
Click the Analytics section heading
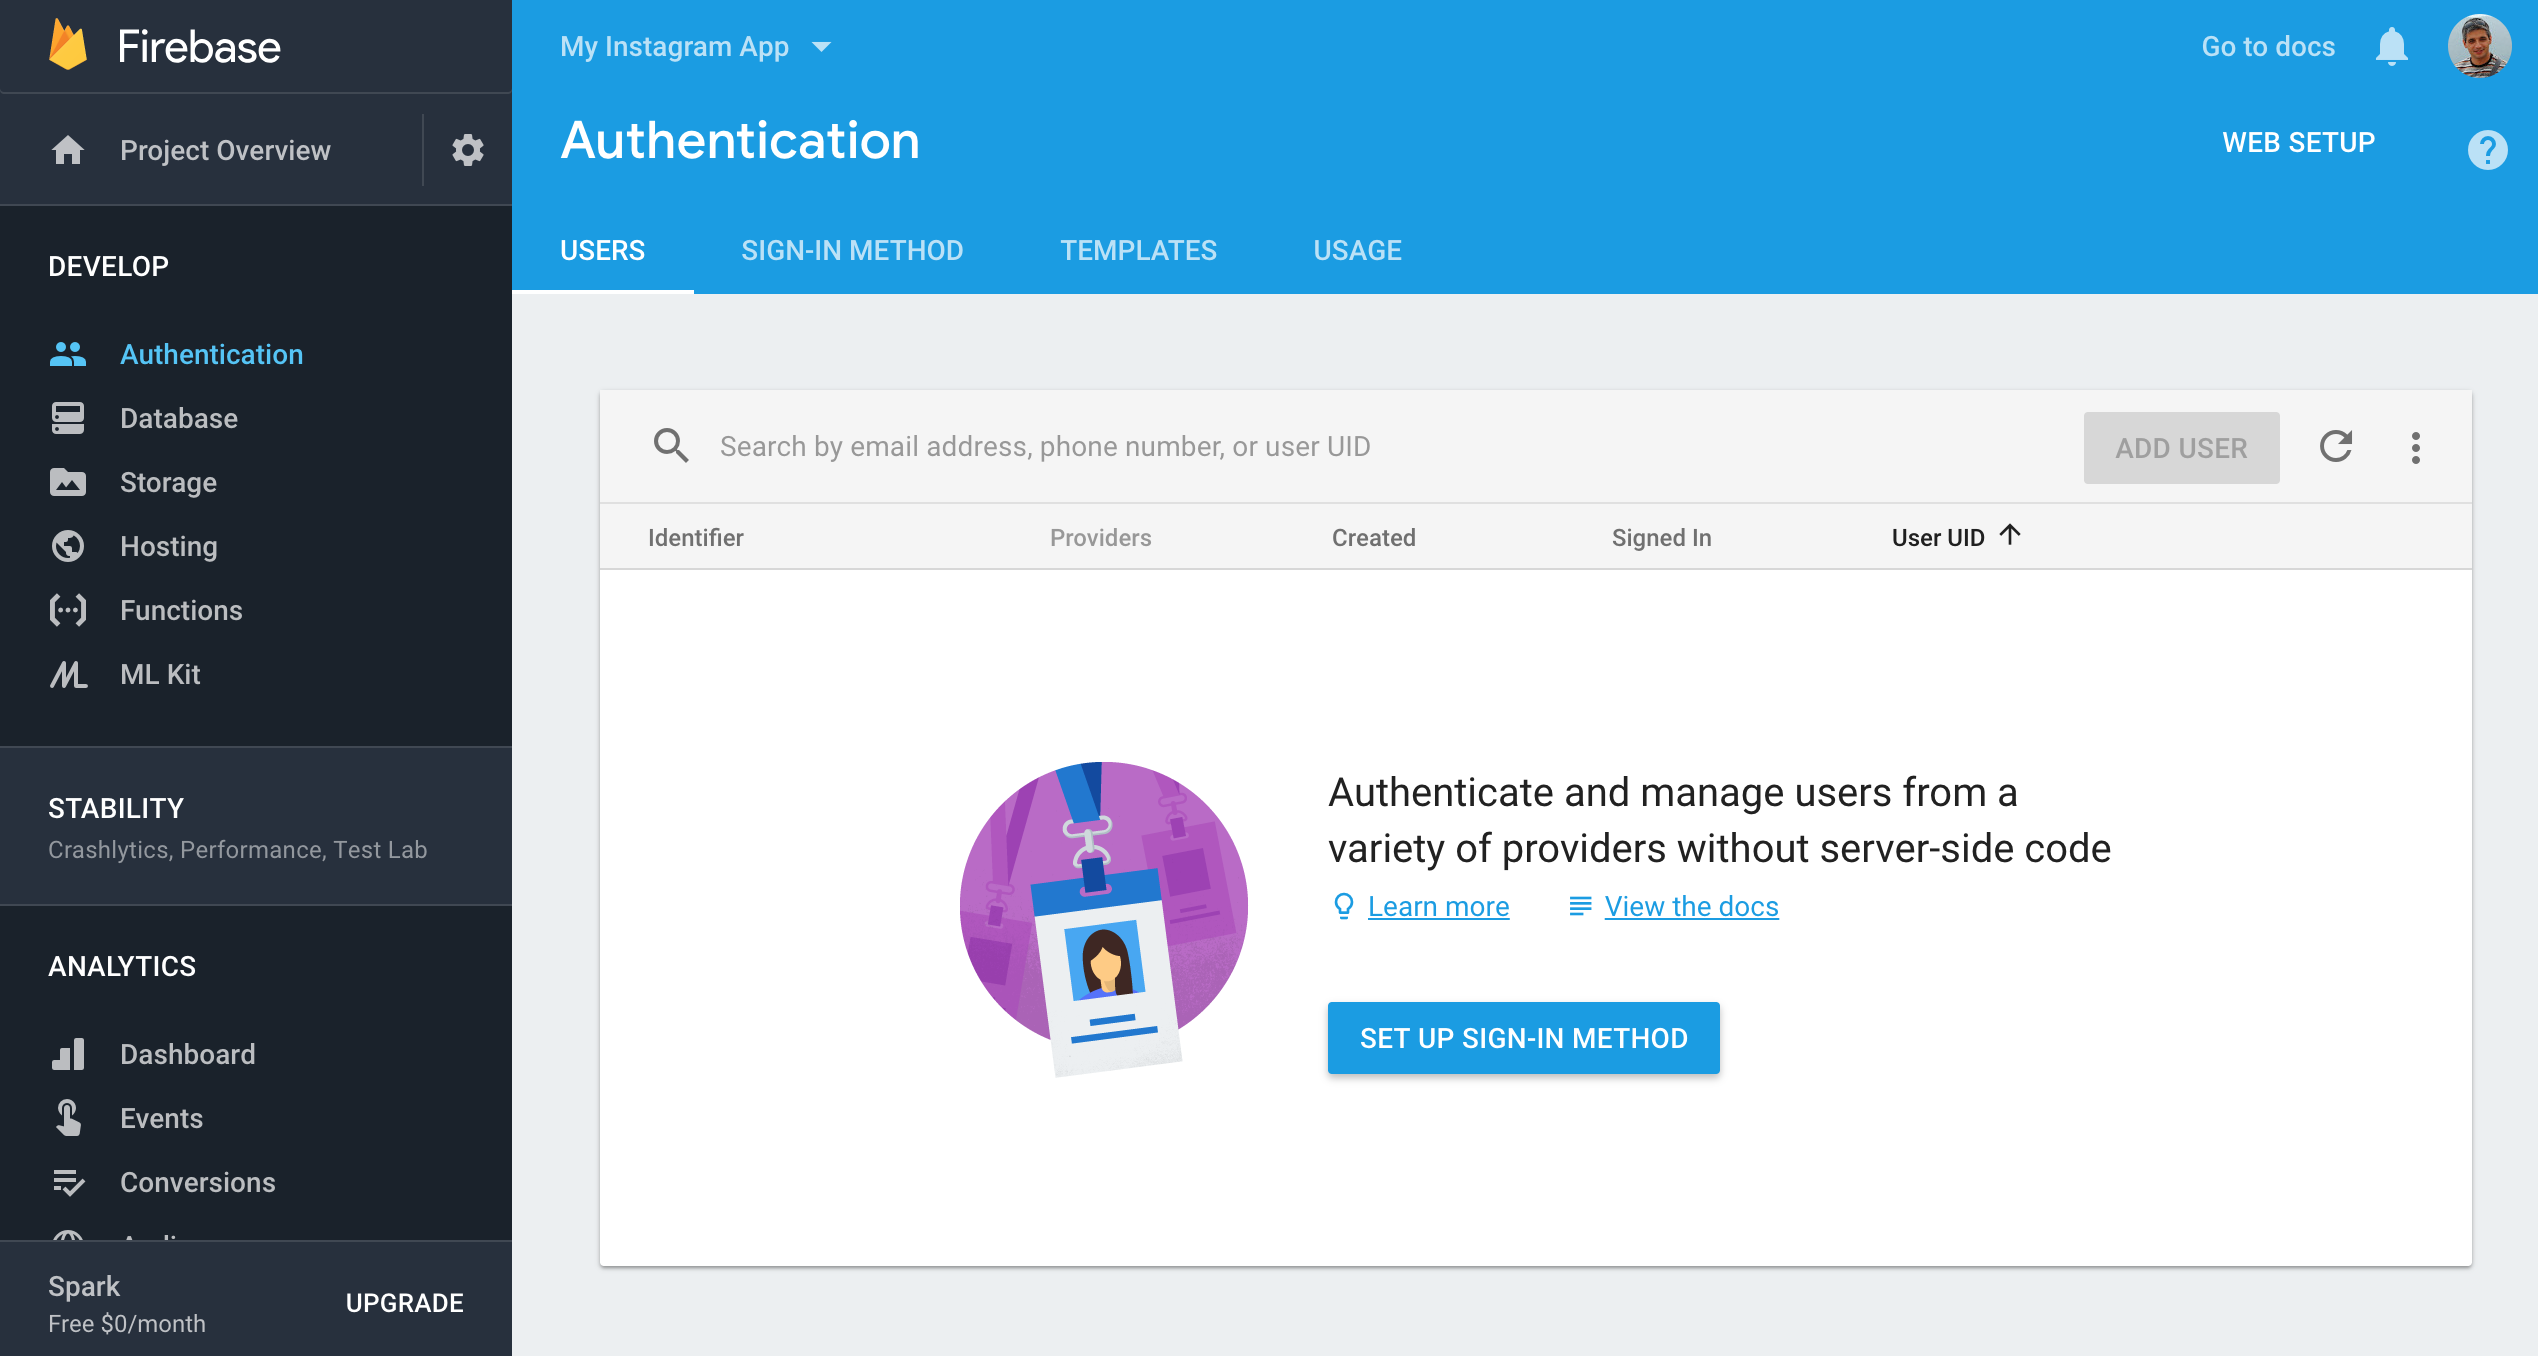122,966
